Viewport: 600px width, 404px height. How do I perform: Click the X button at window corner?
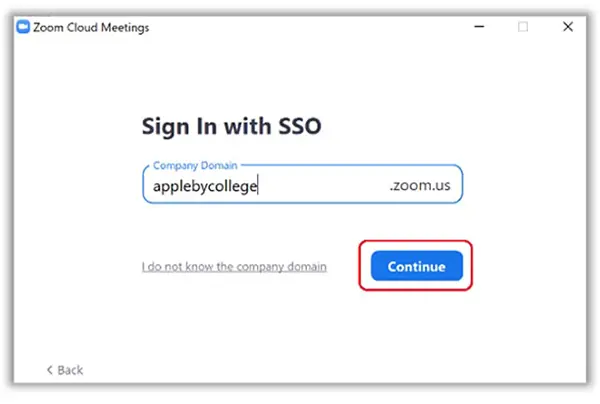568,26
